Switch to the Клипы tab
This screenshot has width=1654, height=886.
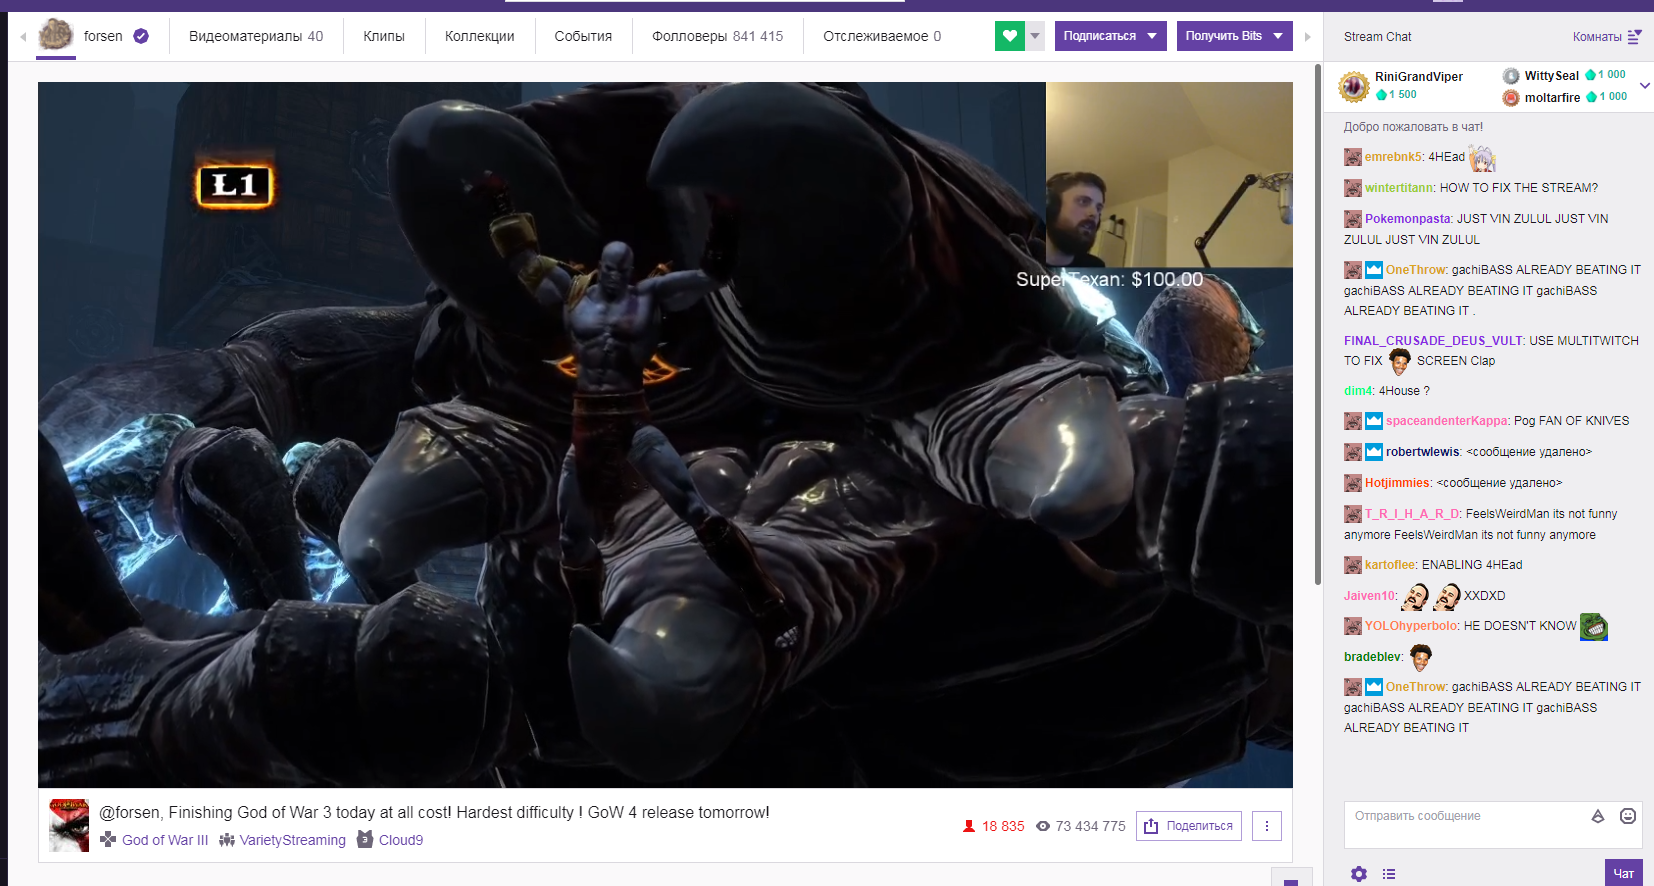pyautogui.click(x=384, y=36)
